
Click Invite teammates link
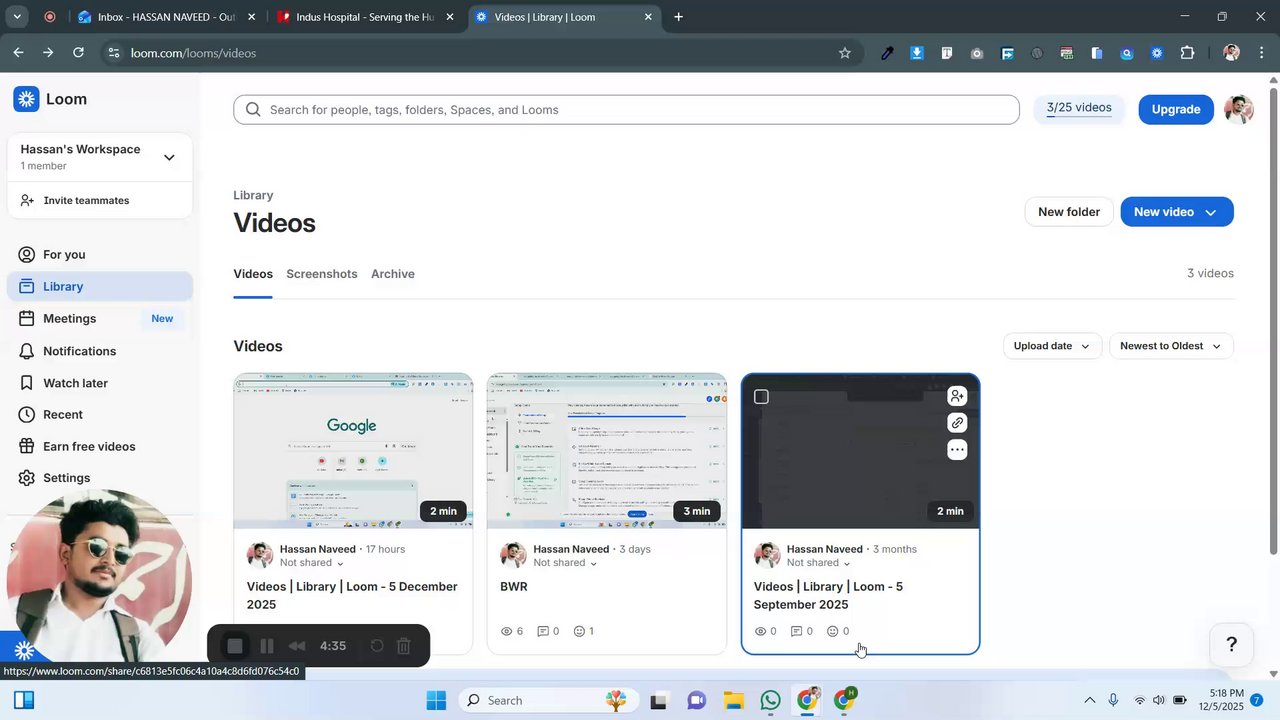click(75, 201)
